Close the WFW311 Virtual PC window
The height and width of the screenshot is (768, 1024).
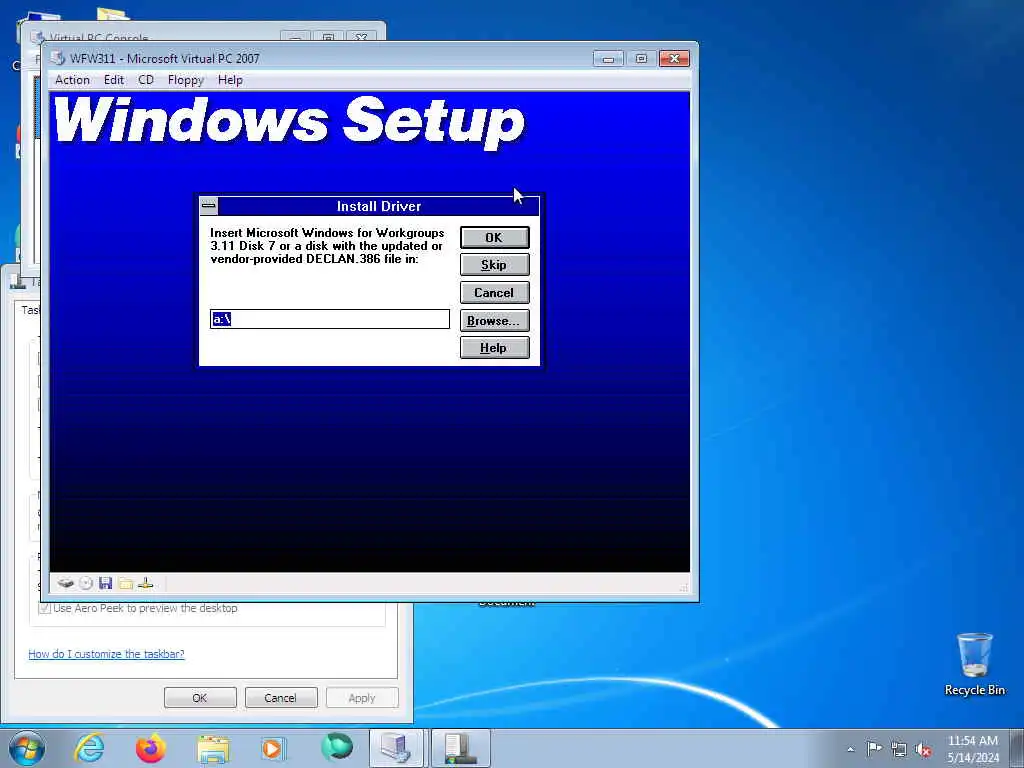674,59
